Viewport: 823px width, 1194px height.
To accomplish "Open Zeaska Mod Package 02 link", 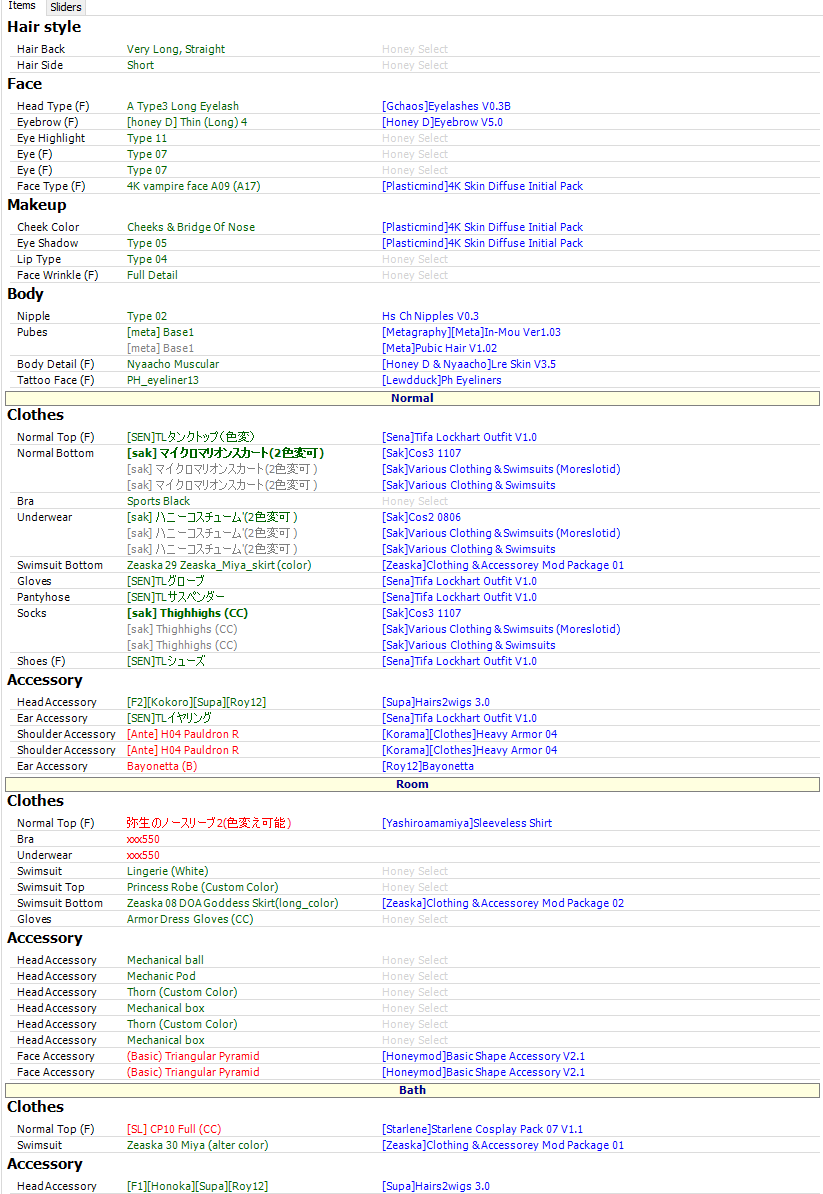I will tap(502, 904).
